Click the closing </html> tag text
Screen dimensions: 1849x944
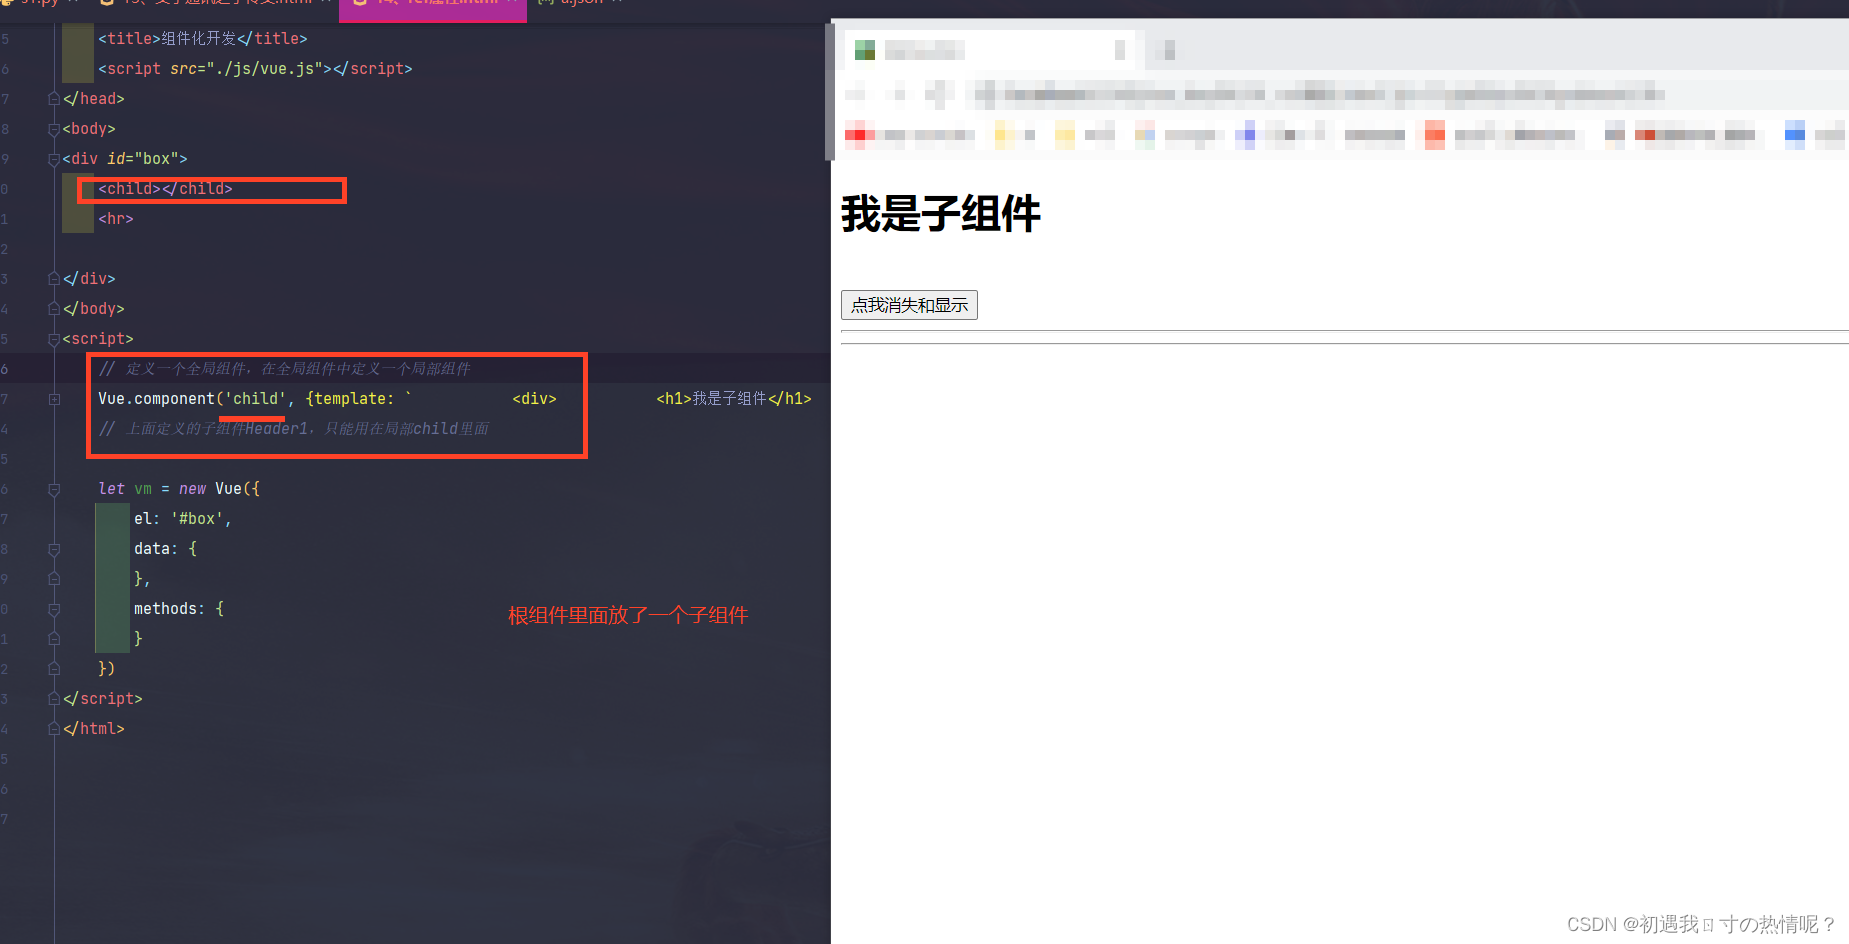coord(94,728)
